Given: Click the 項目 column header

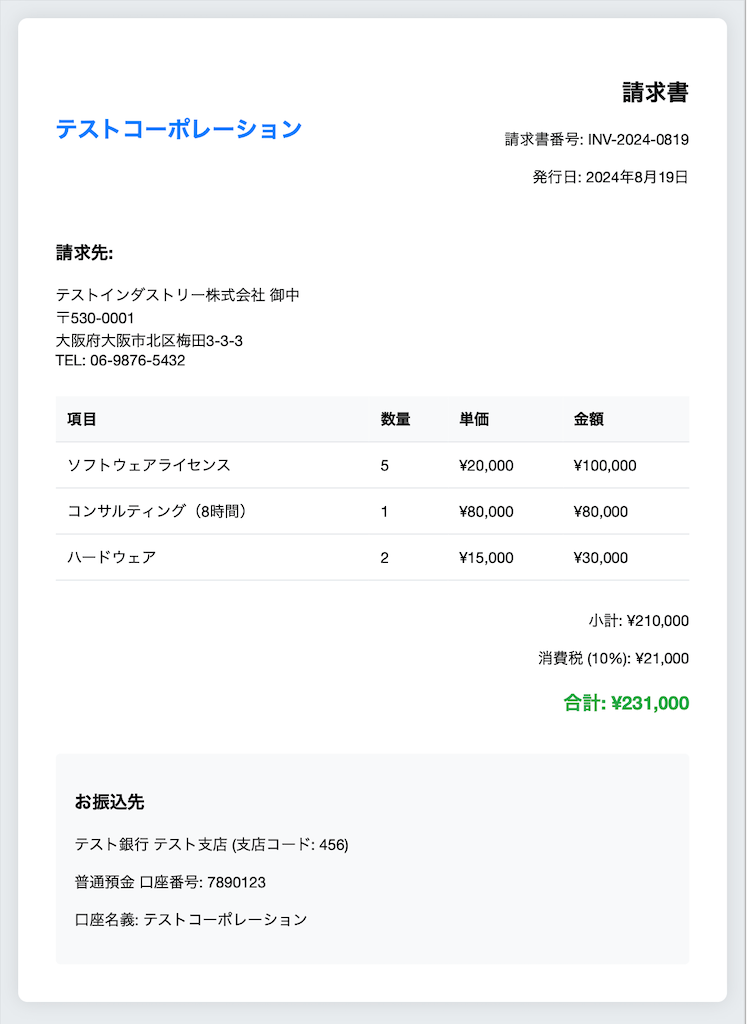Looking at the screenshot, I should tap(82, 419).
